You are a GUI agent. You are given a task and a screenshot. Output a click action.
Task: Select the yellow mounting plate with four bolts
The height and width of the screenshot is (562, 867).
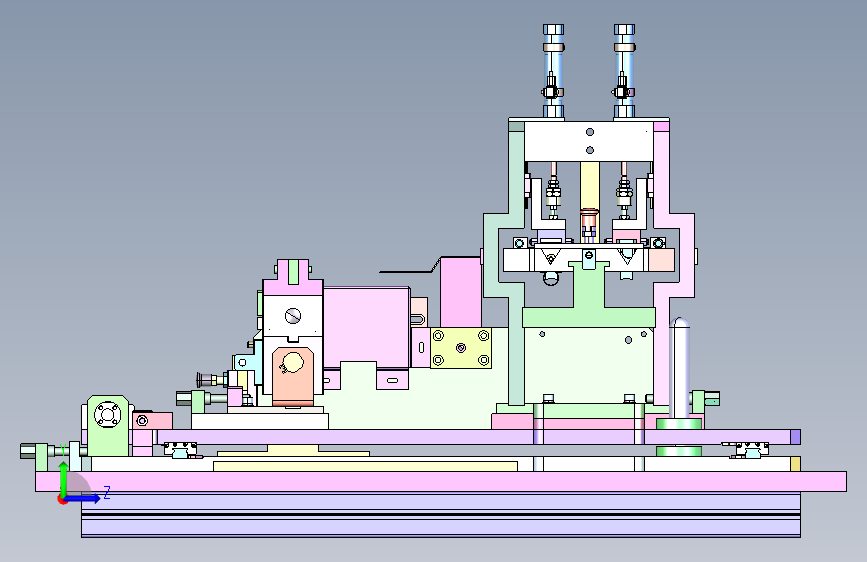pos(461,348)
